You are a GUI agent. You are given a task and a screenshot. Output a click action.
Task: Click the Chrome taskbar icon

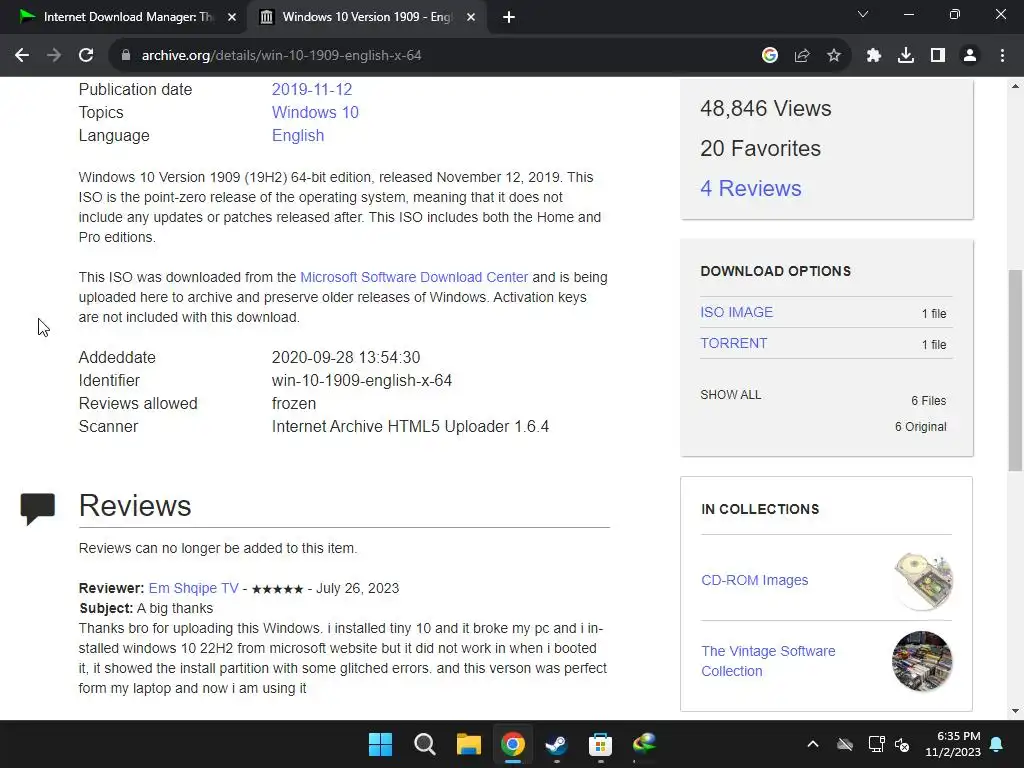[x=513, y=744]
